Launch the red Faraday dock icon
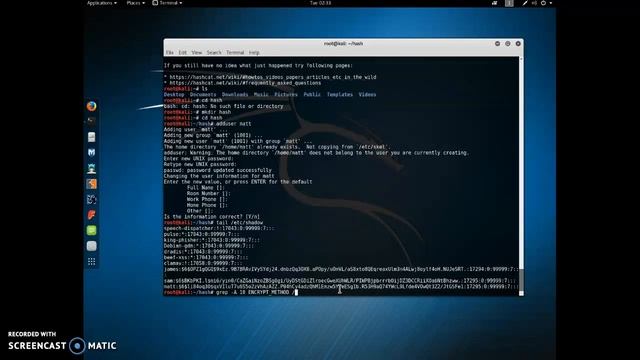The image size is (640, 360). point(91,215)
